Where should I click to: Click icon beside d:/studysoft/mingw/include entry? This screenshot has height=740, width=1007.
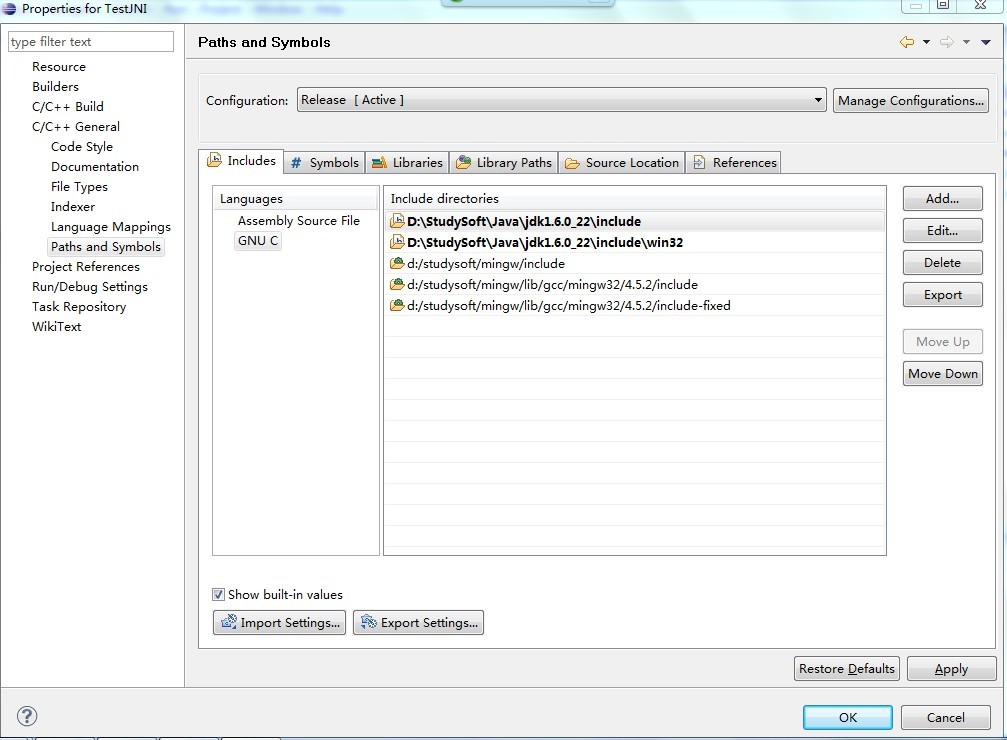398,263
